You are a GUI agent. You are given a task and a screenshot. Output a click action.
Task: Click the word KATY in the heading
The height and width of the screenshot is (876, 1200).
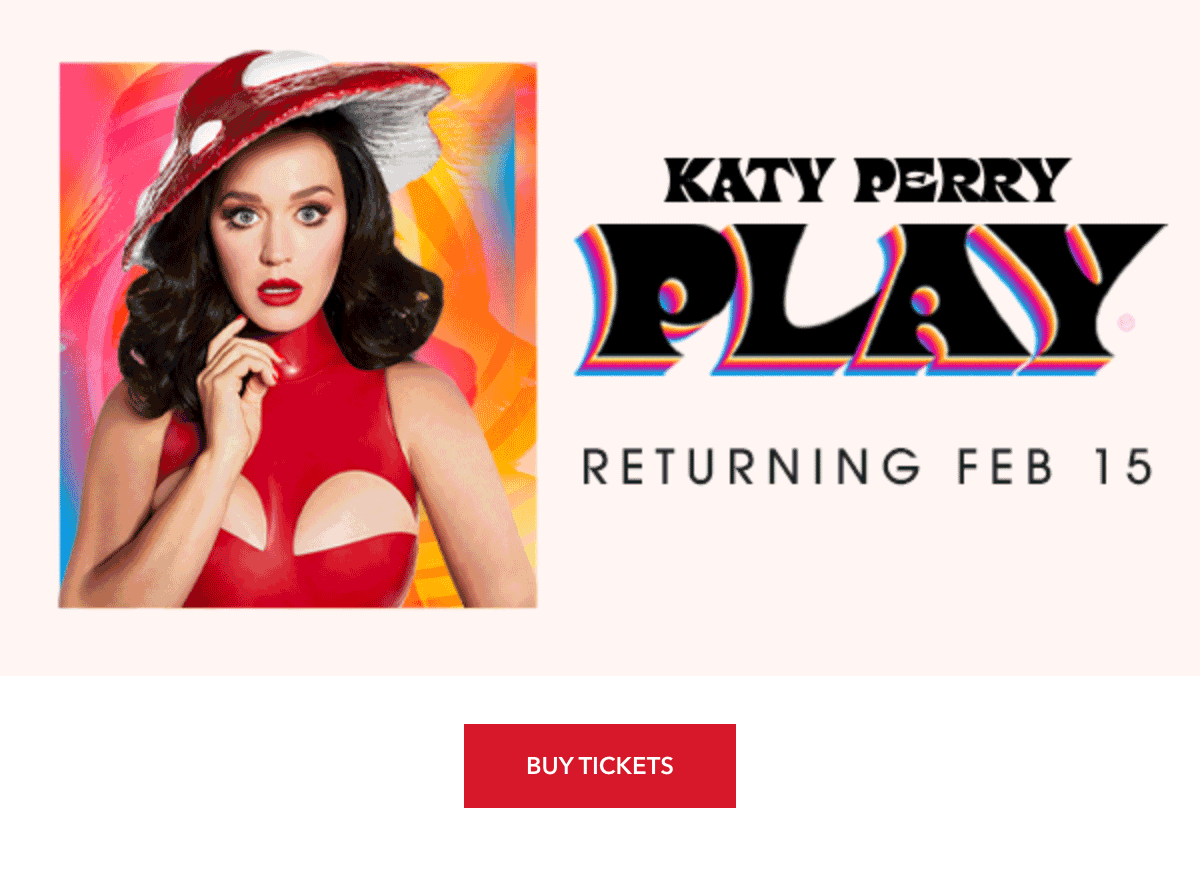point(745,181)
